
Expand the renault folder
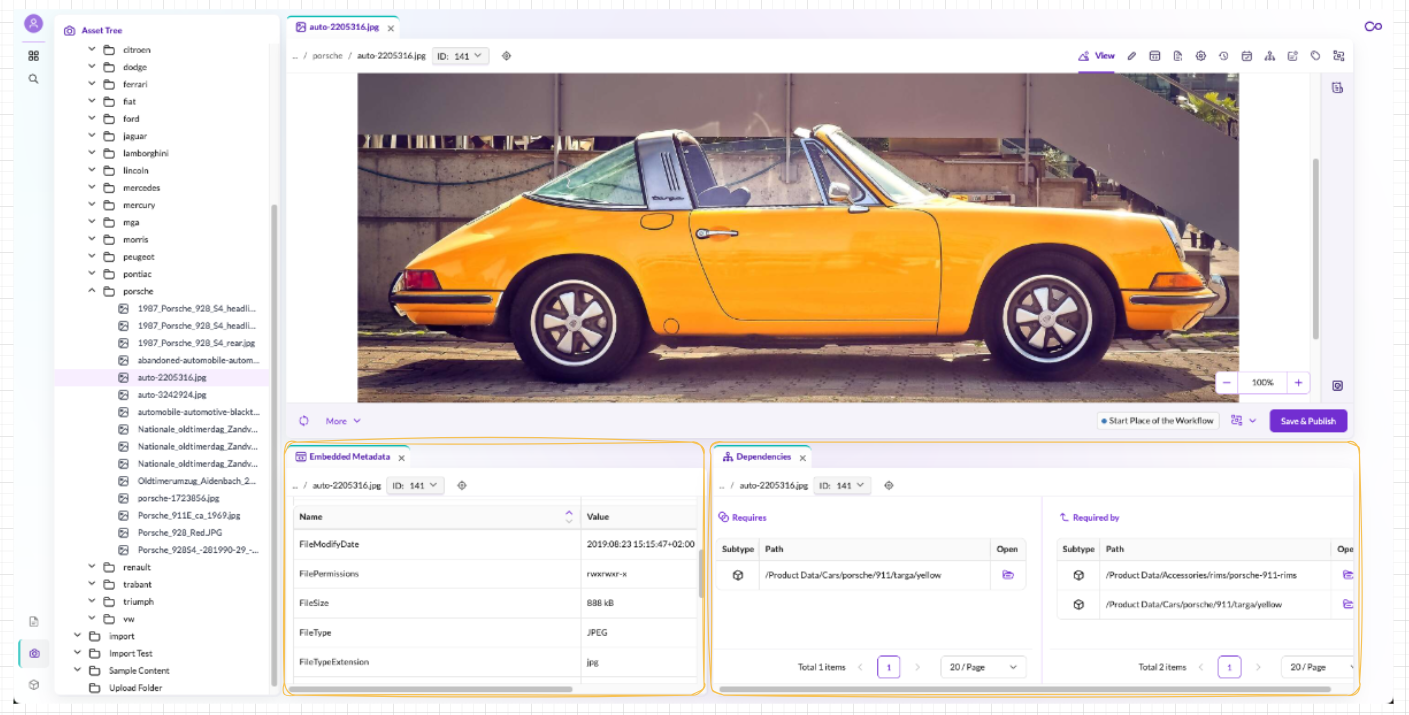[93, 567]
